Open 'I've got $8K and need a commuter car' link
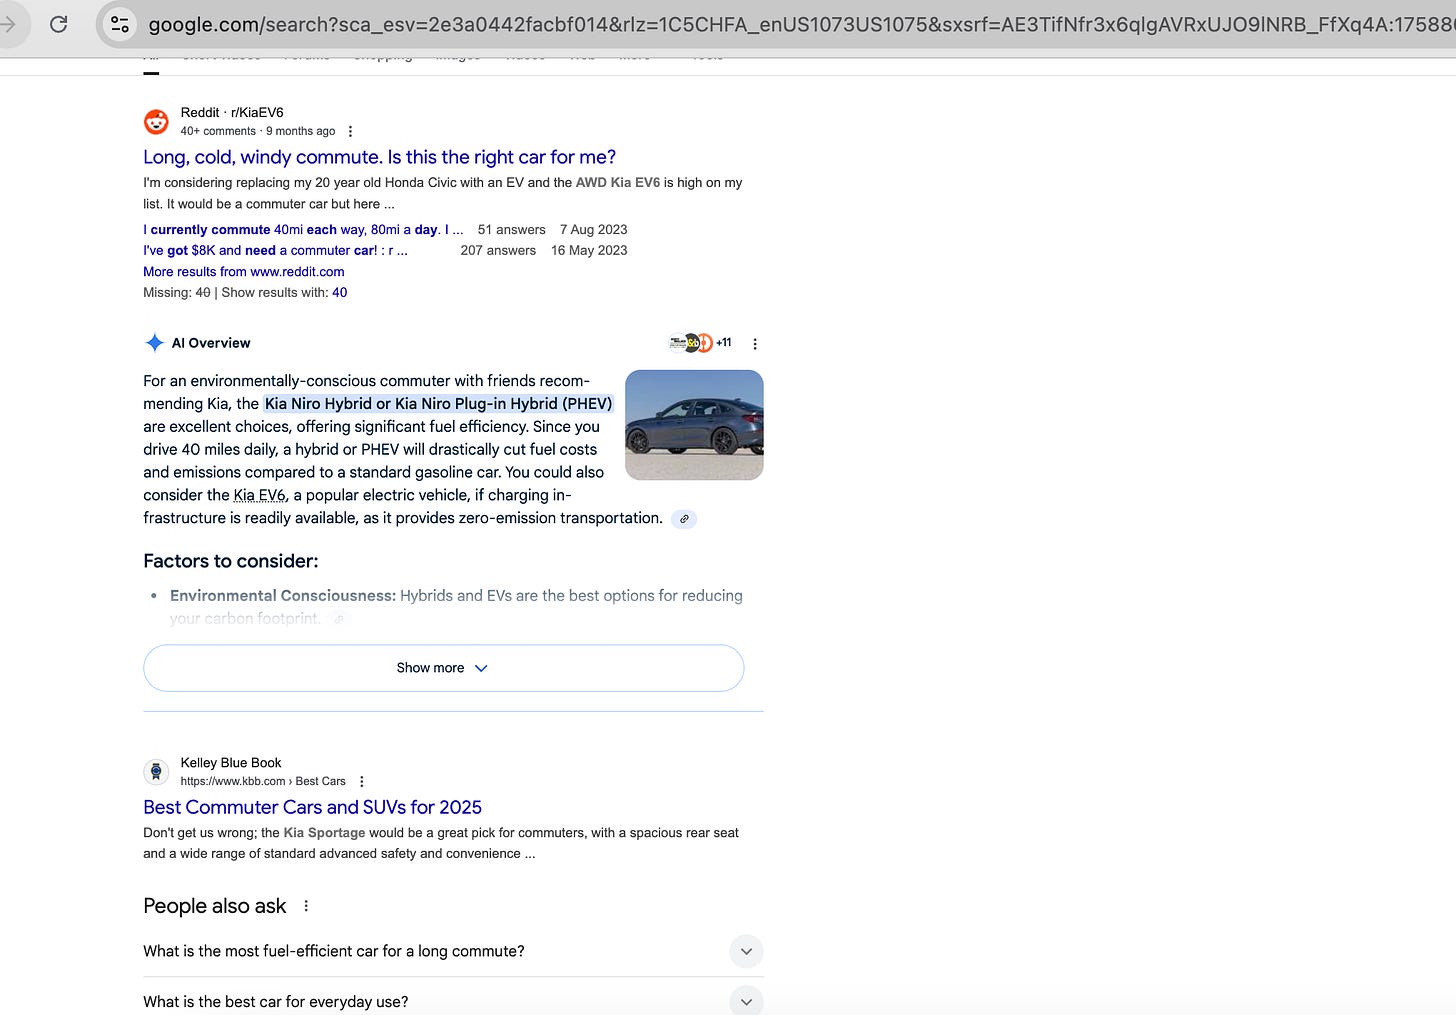 275,251
